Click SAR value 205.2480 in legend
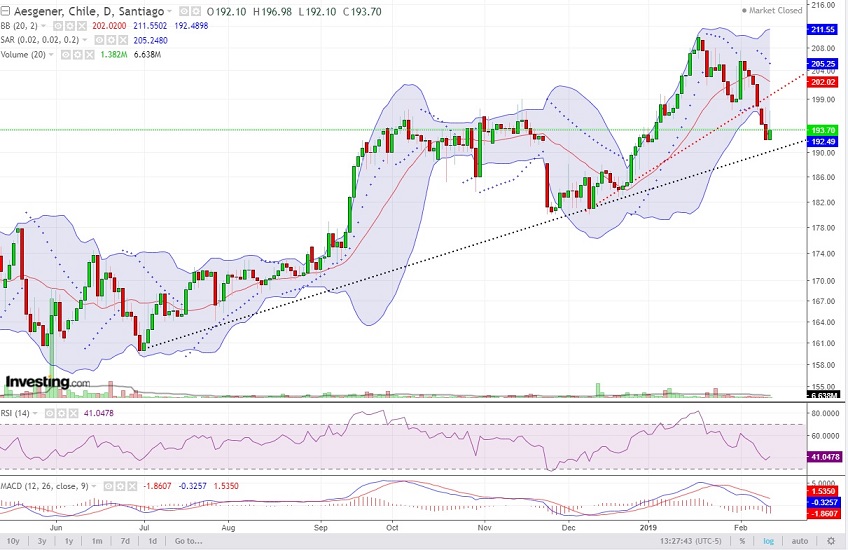The width and height of the screenshot is (848, 550). click(x=150, y=41)
